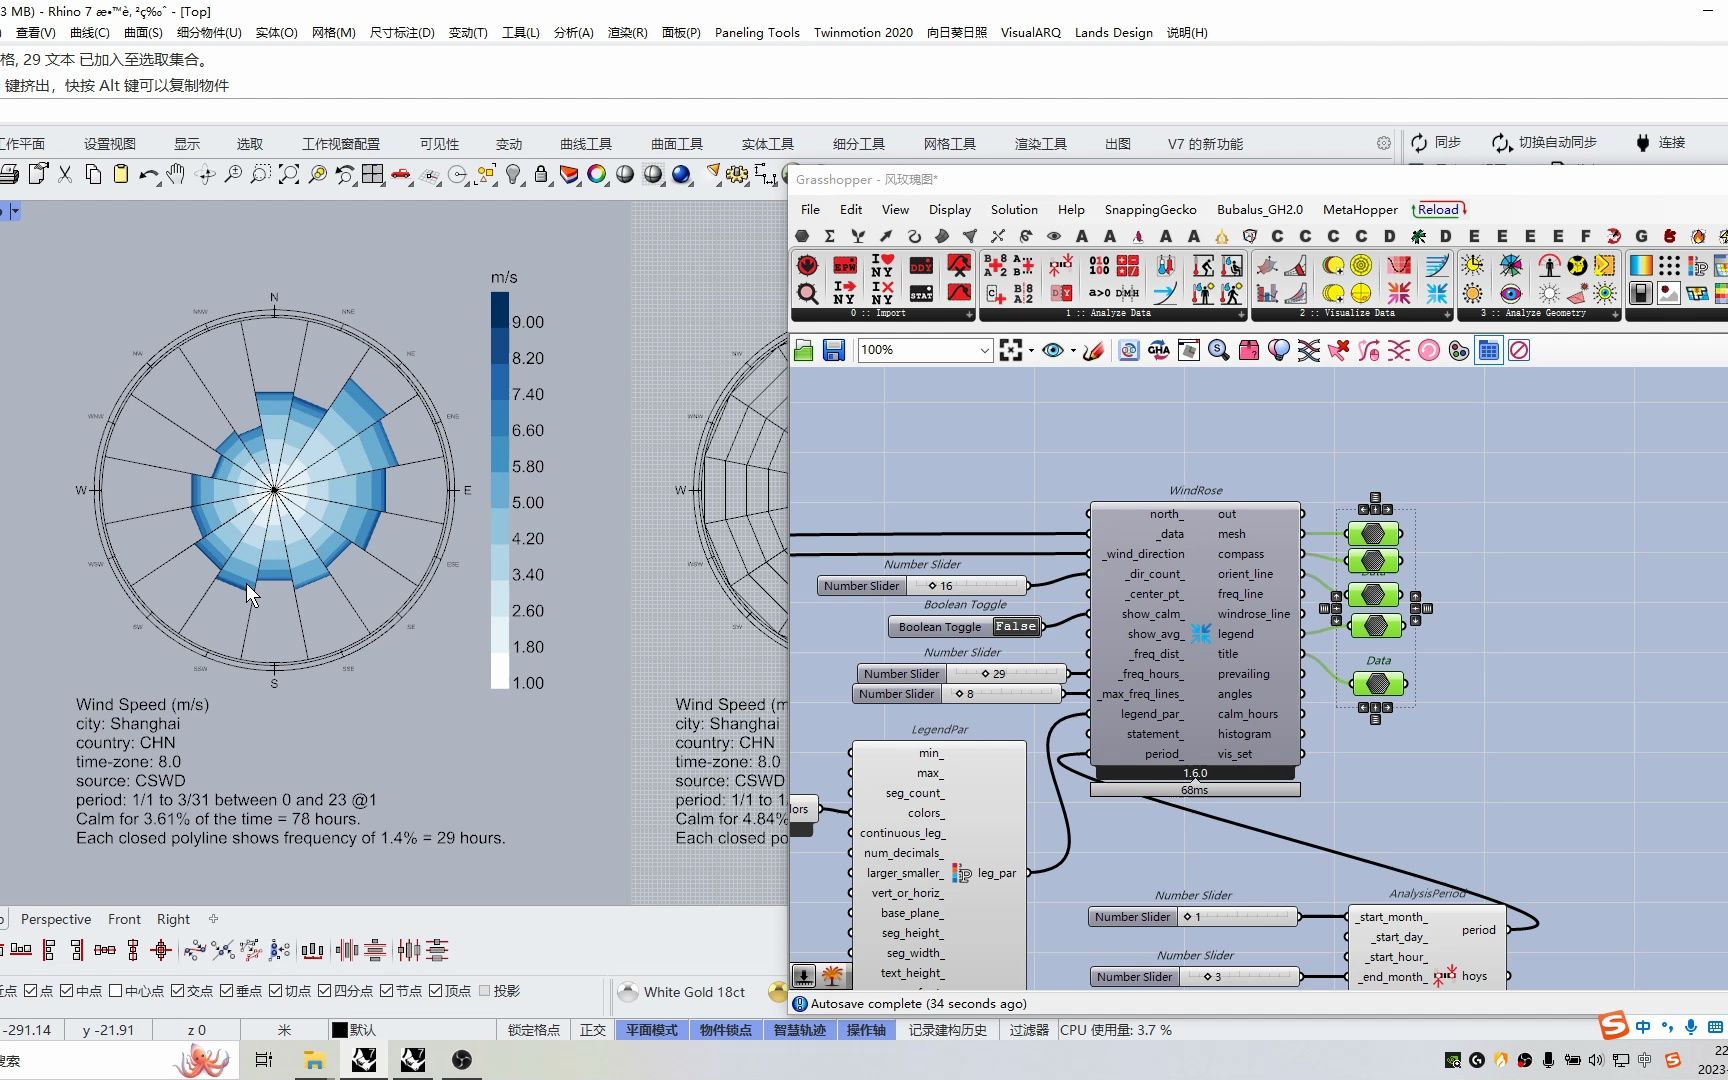Screen dimensions: 1728x1080
Task: Click the DDY import component icon
Action: click(921, 266)
